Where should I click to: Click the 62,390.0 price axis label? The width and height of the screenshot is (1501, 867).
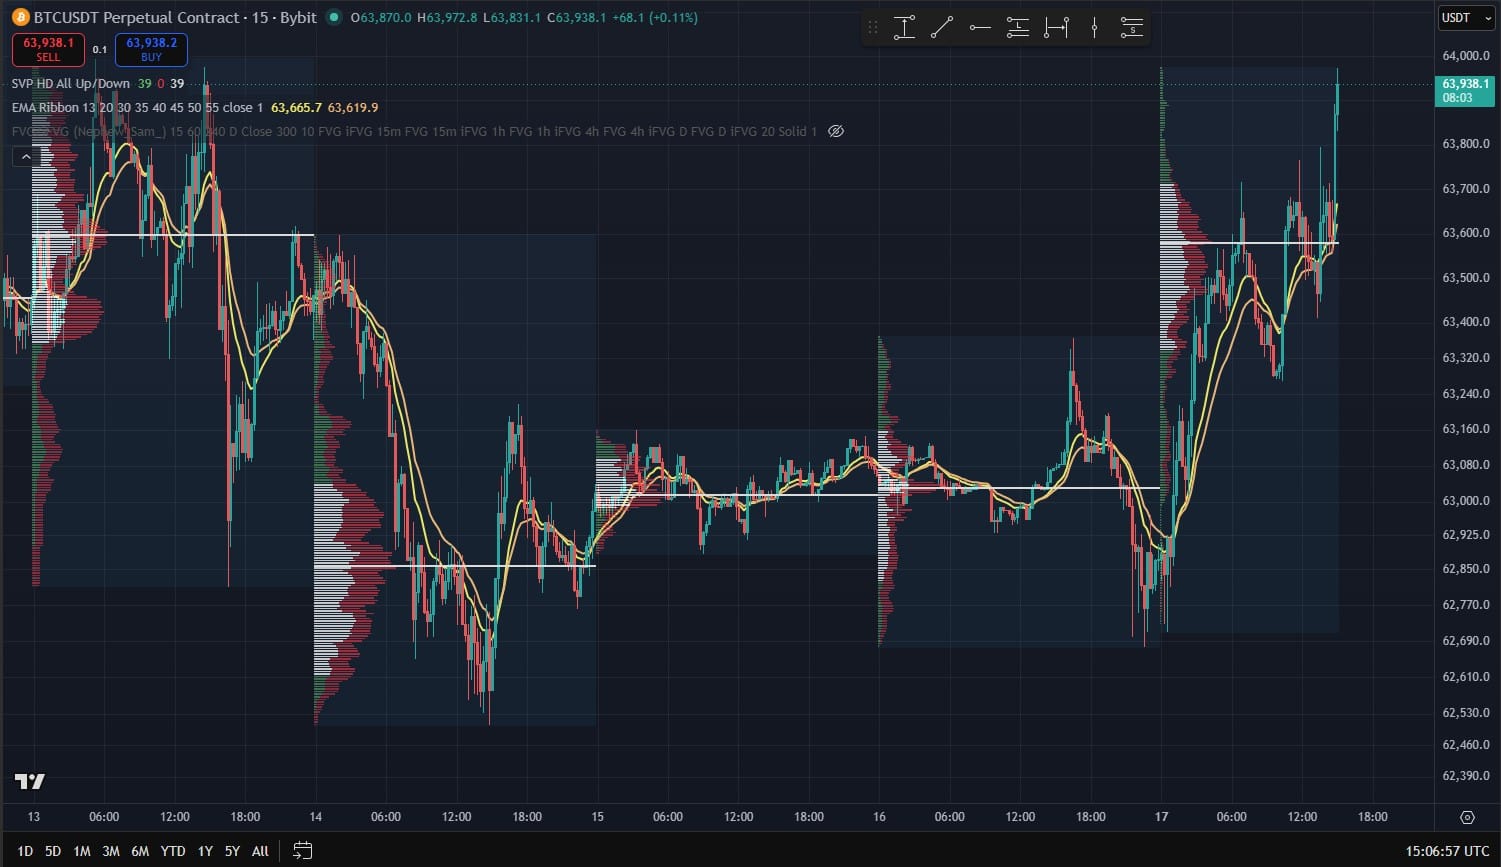1466,776
